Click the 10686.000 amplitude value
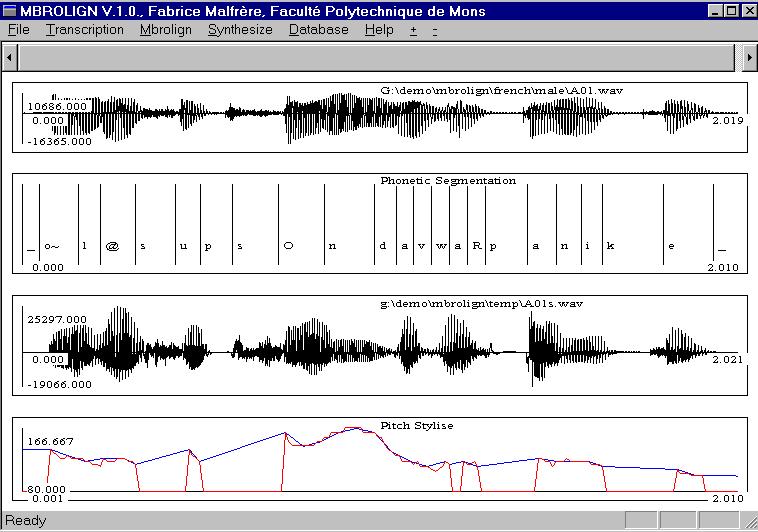The width and height of the screenshot is (758, 532). point(57,106)
